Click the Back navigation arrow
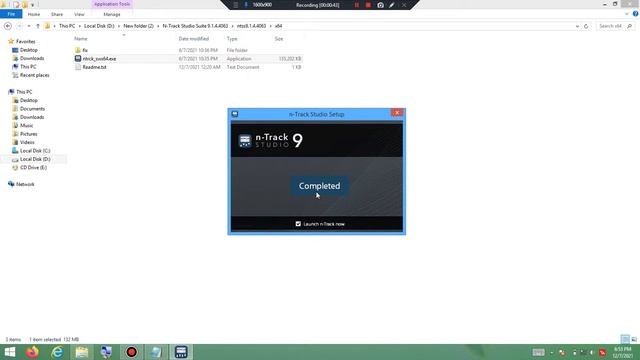This screenshot has width=640, height=360. (8, 26)
